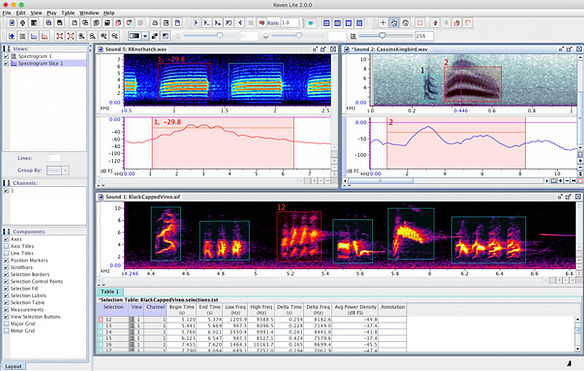Open the Edit menu
584x371 pixels.
point(21,13)
